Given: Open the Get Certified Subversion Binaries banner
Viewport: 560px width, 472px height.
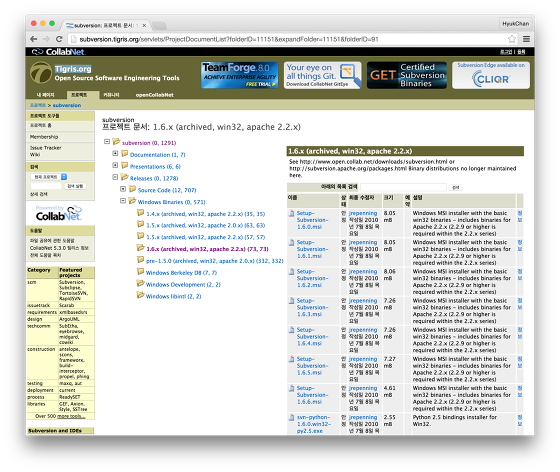Looking at the screenshot, I should click(406, 75).
